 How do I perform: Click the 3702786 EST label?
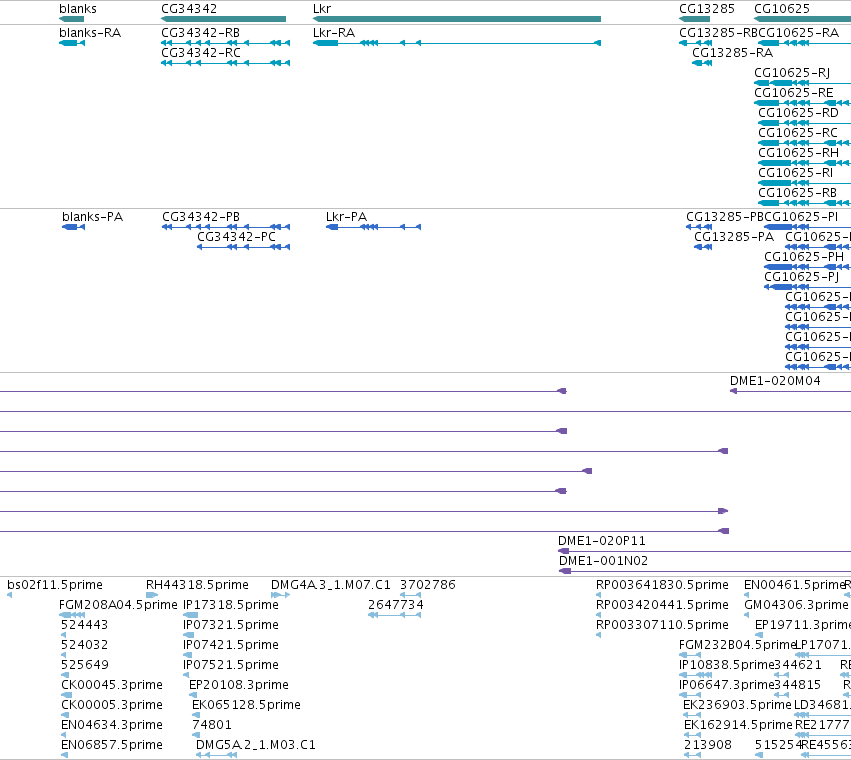(x=428, y=585)
